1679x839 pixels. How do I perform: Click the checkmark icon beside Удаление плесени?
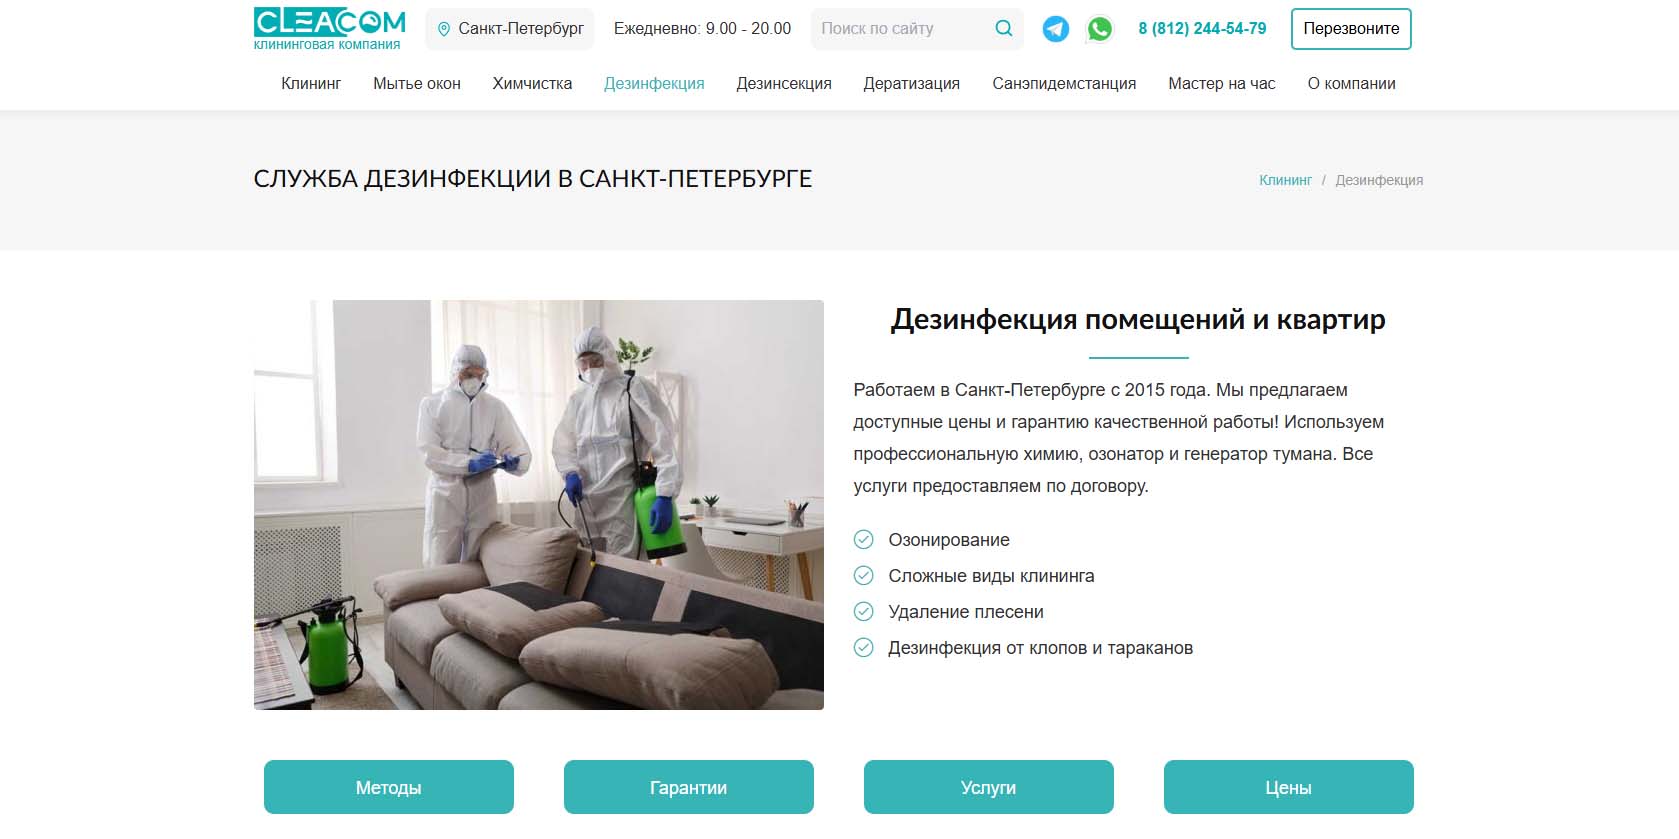863,612
